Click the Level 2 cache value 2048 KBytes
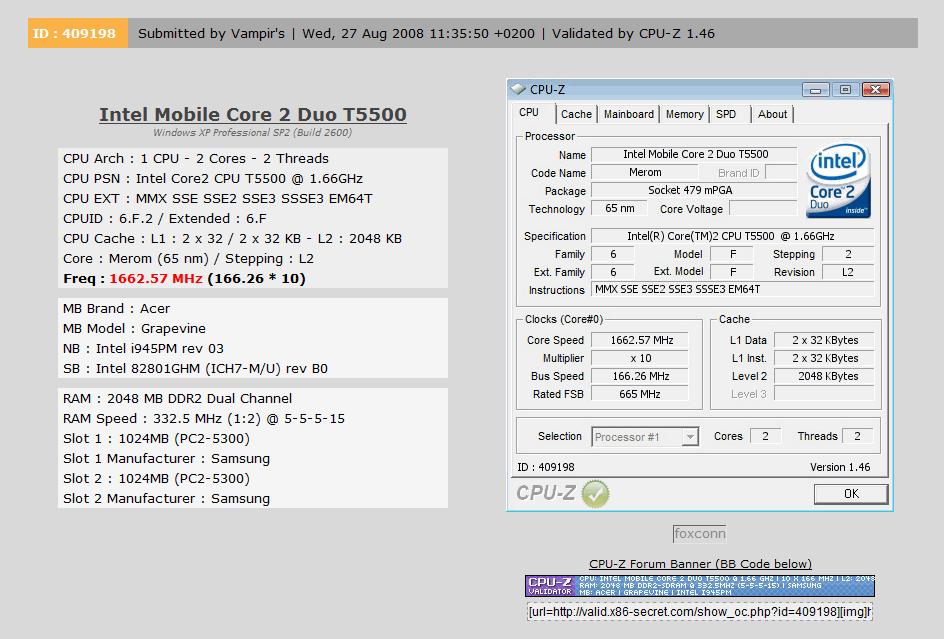 [824, 376]
